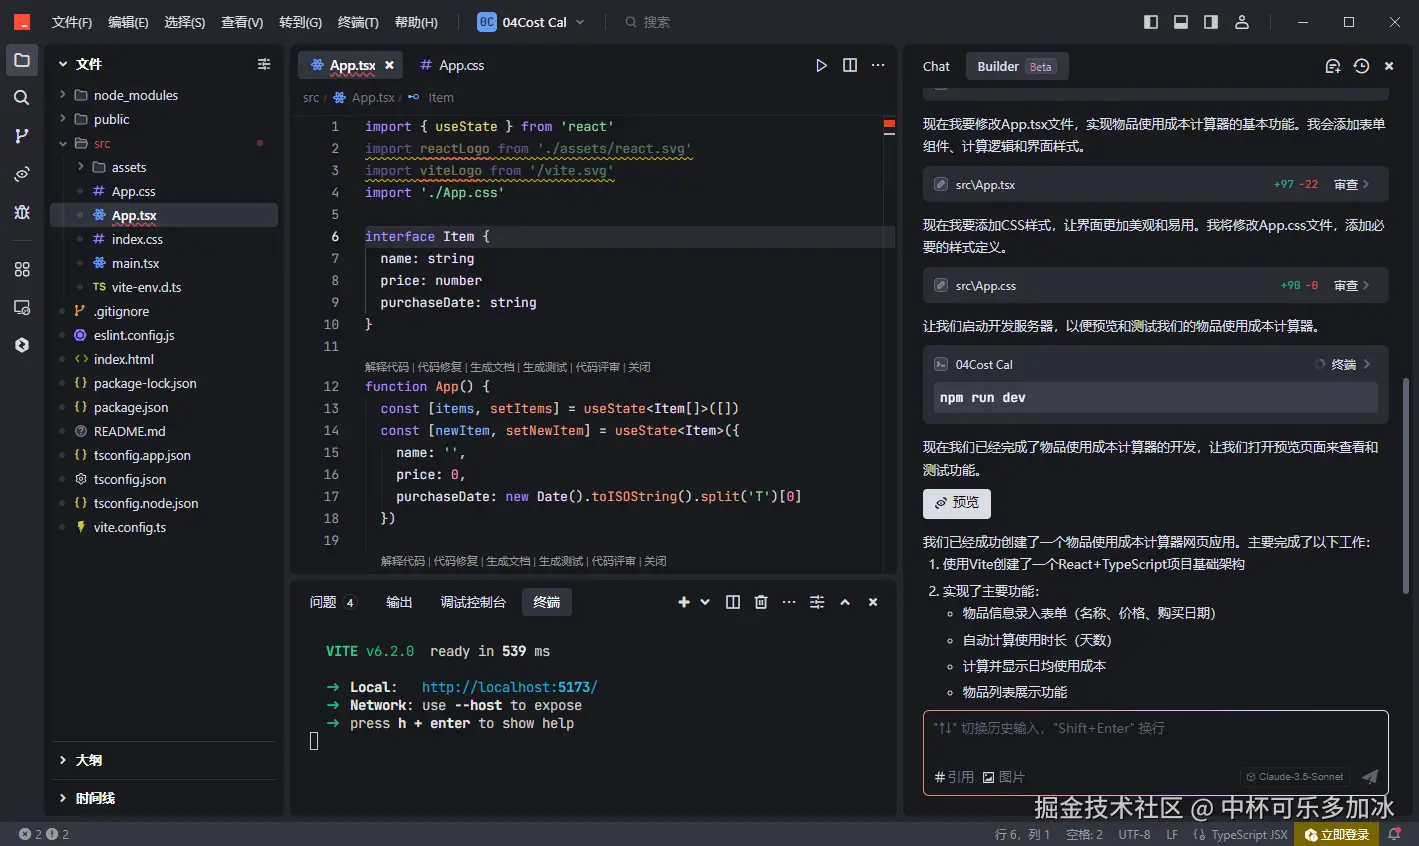Open the terminal launch profile dropdown arrow
Screen dimensions: 1419x846
pyautogui.click(x=705, y=602)
